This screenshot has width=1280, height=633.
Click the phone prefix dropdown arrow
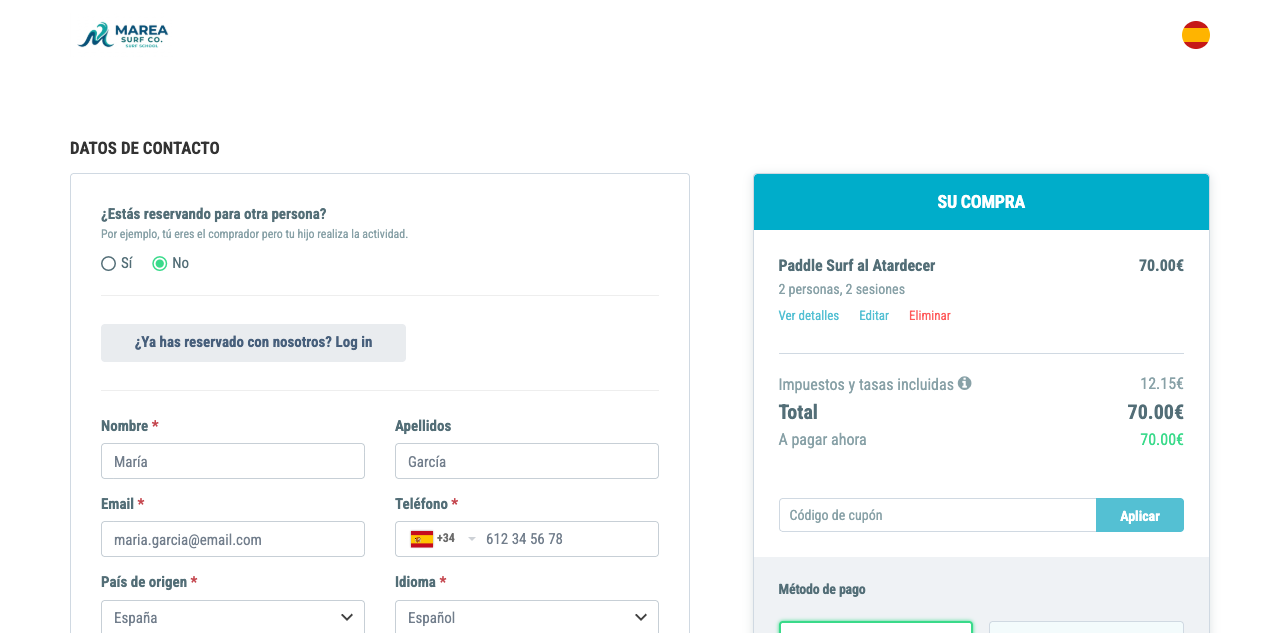tap(472, 539)
